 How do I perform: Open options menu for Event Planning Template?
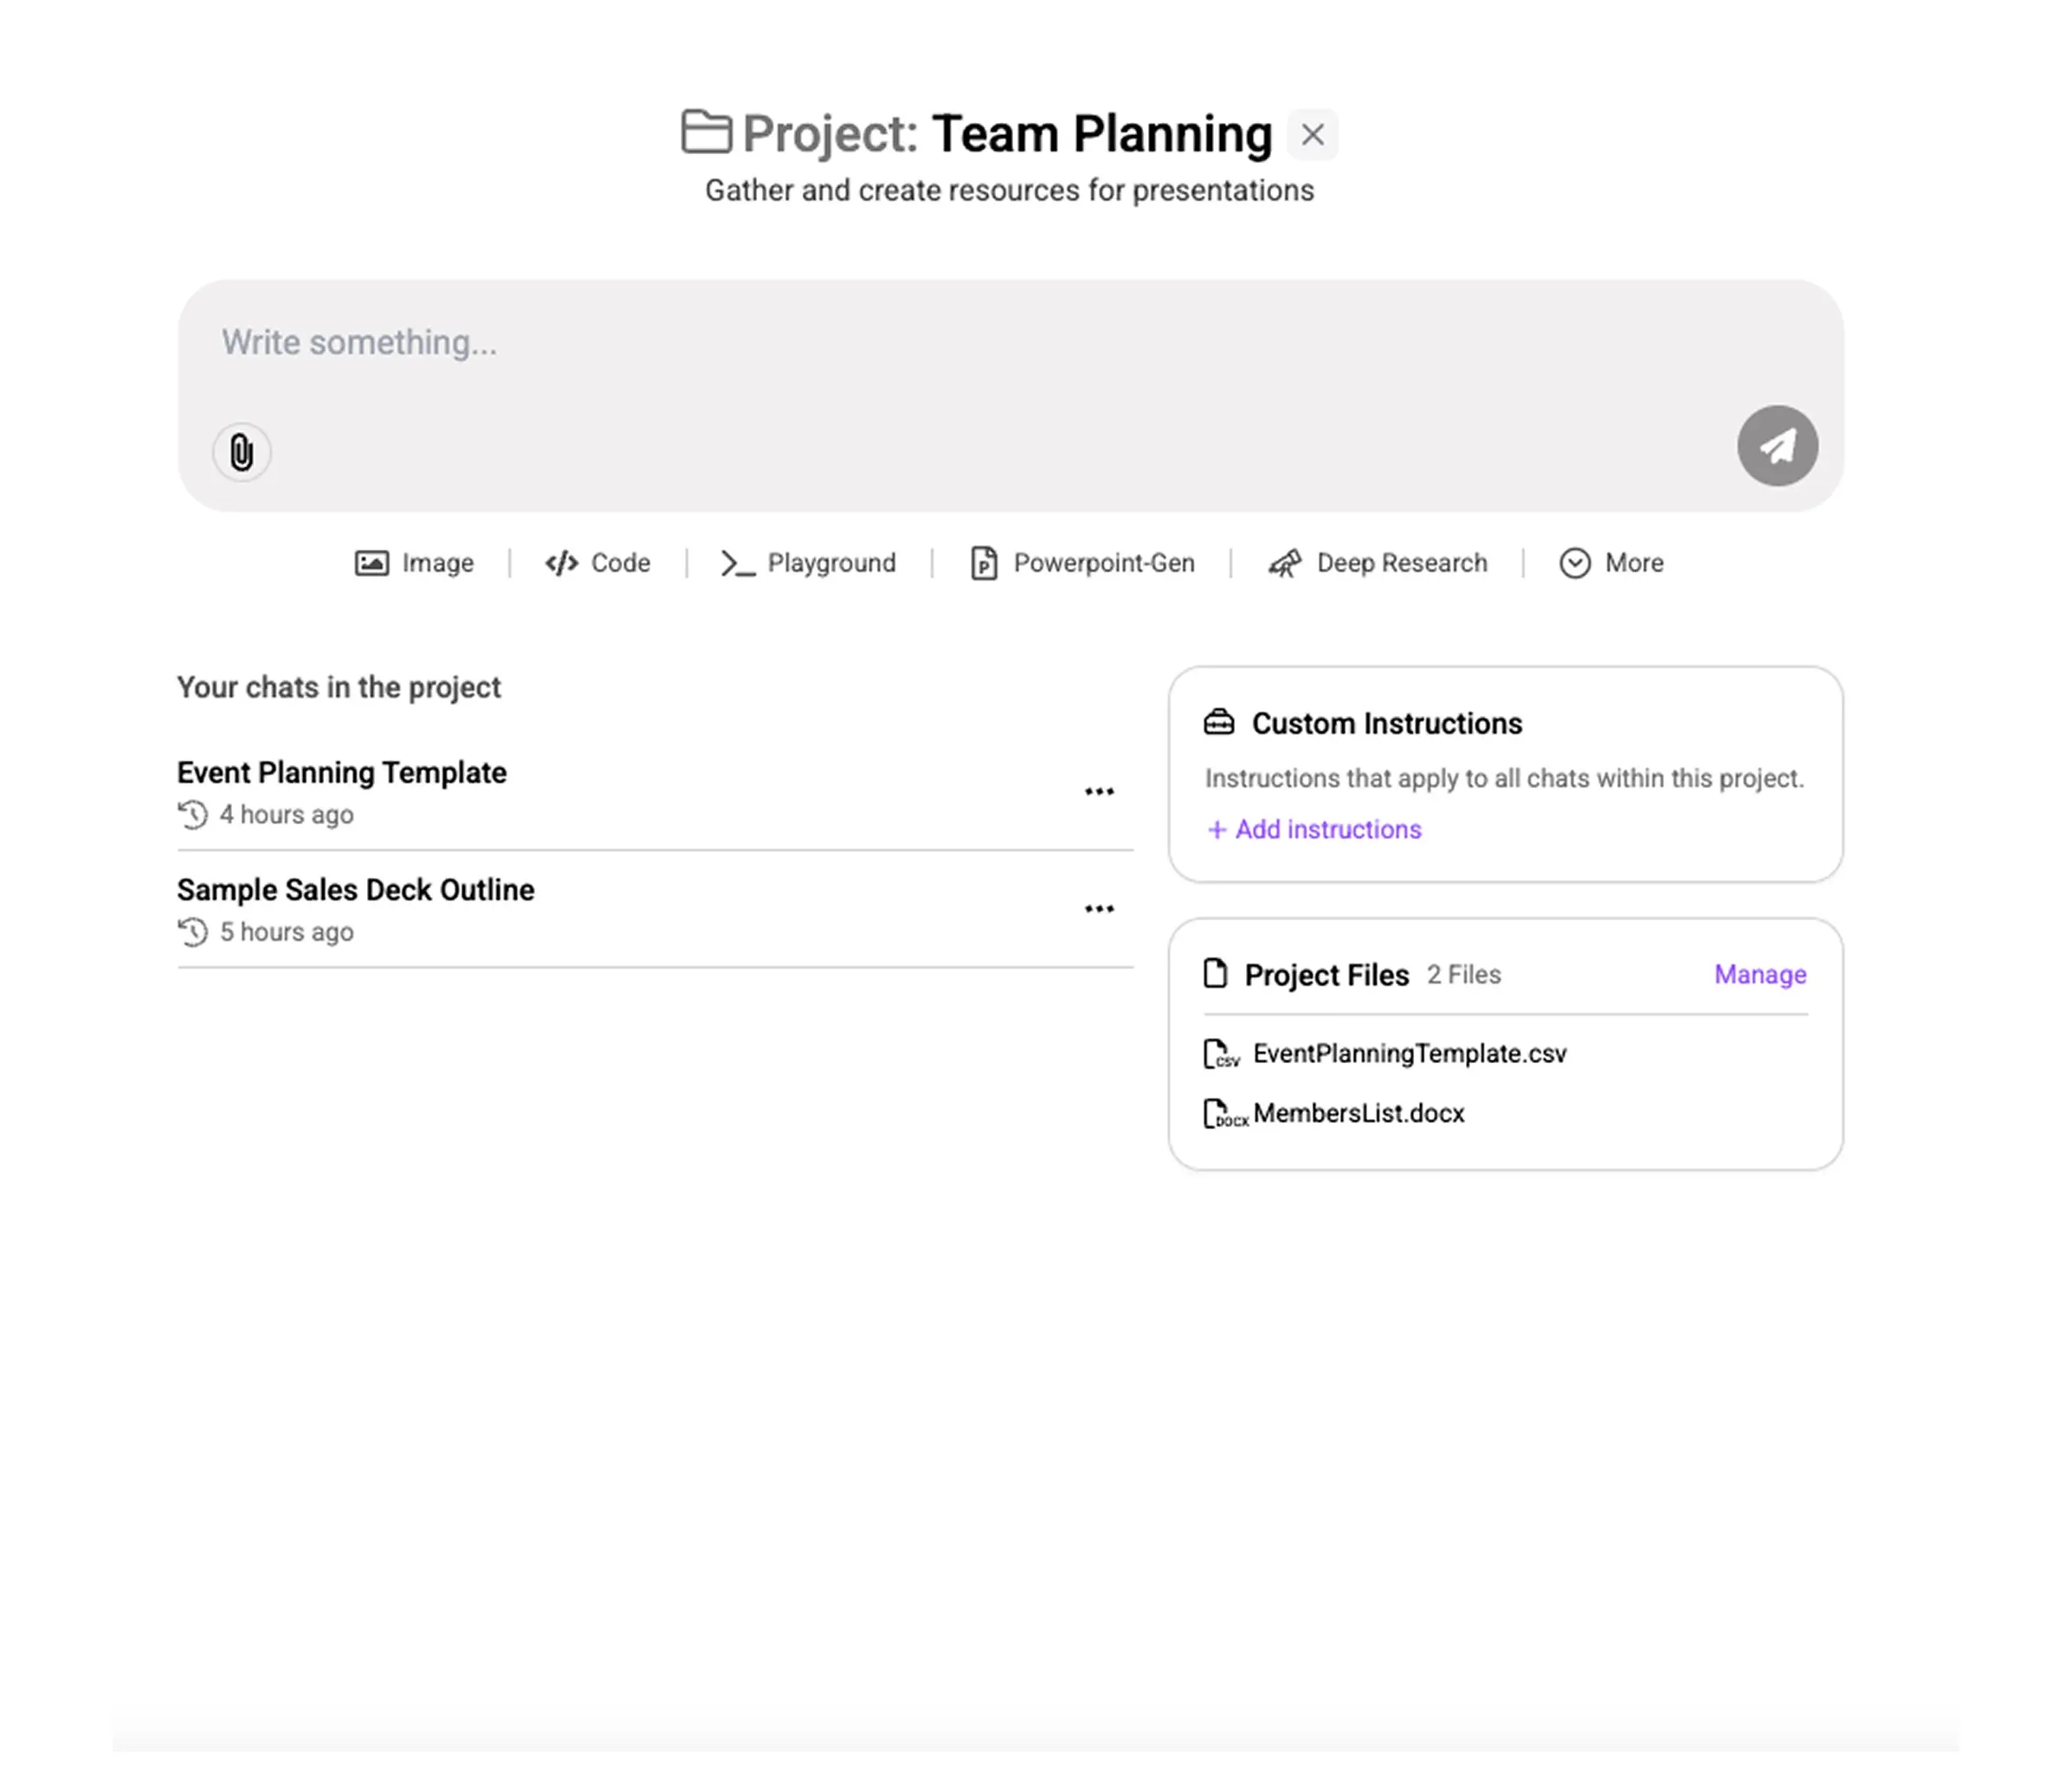coord(1099,792)
